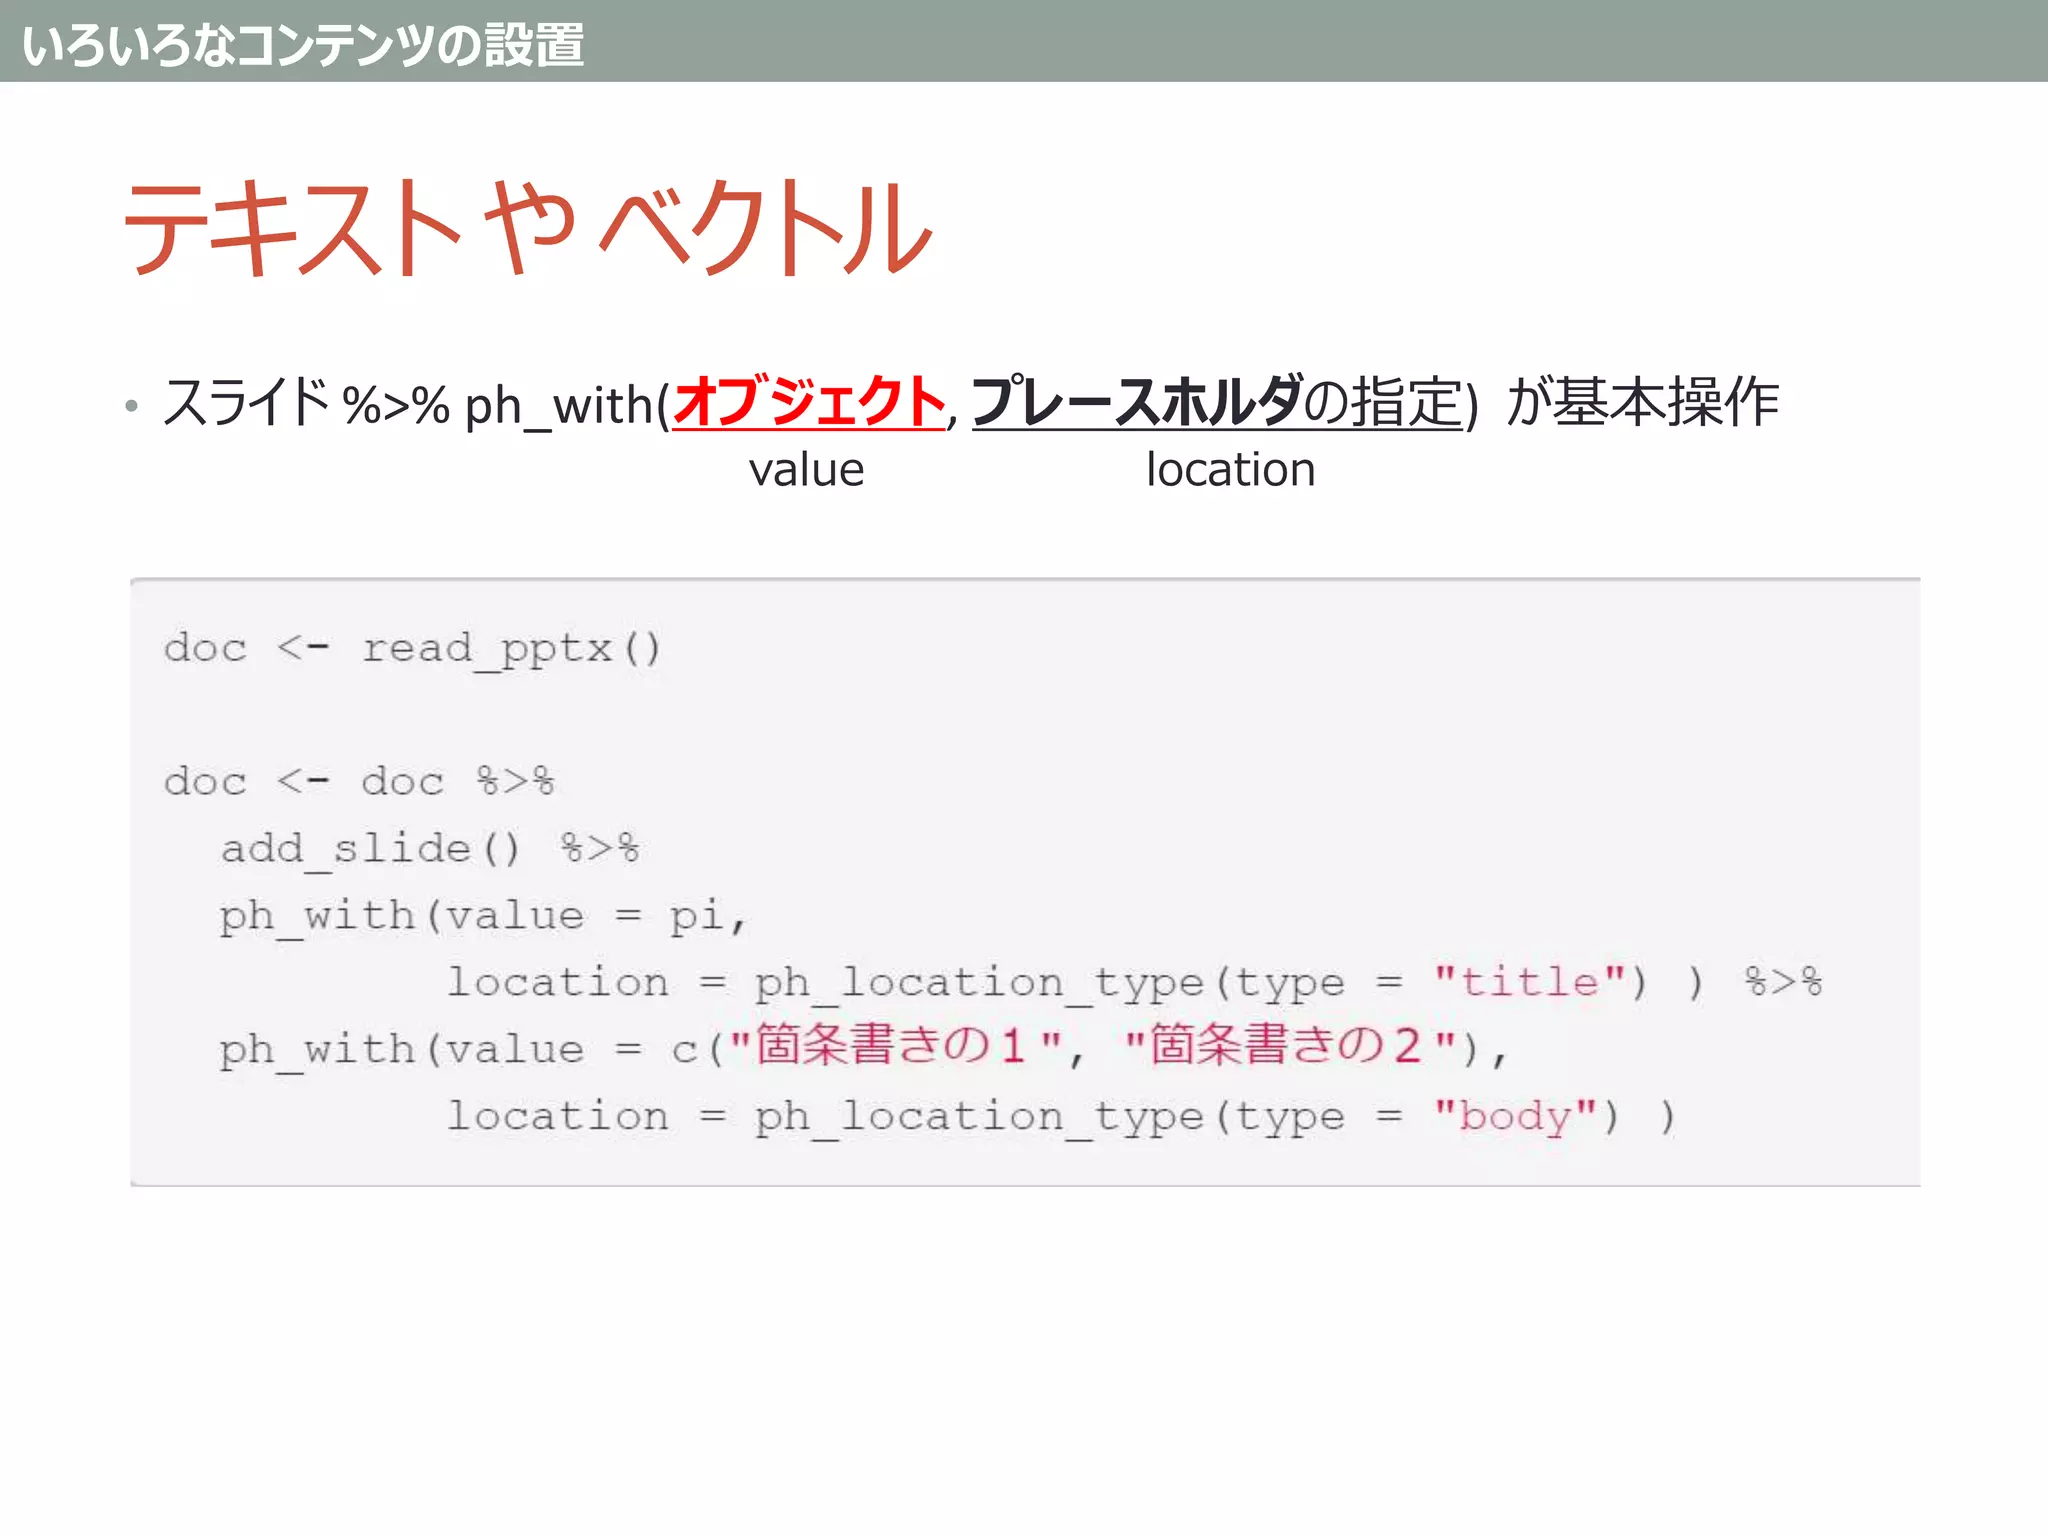Click the "body" string in the code
Screen dimensions: 2048x1536
[x=1515, y=1115]
